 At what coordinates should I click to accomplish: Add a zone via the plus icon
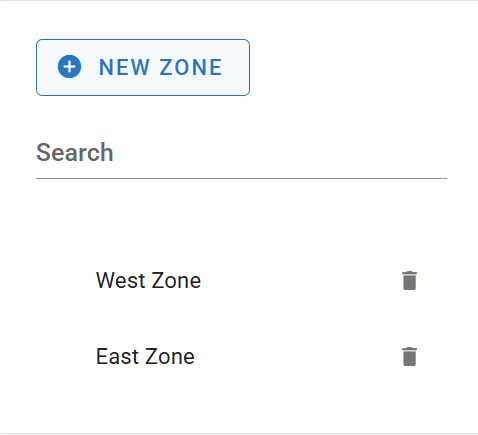click(x=69, y=67)
